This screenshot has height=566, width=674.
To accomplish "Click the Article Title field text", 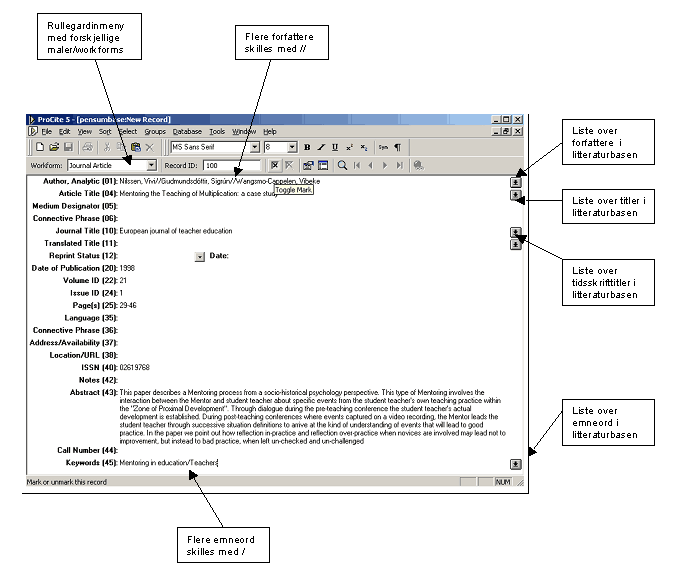I will pyautogui.click(x=198, y=194).
